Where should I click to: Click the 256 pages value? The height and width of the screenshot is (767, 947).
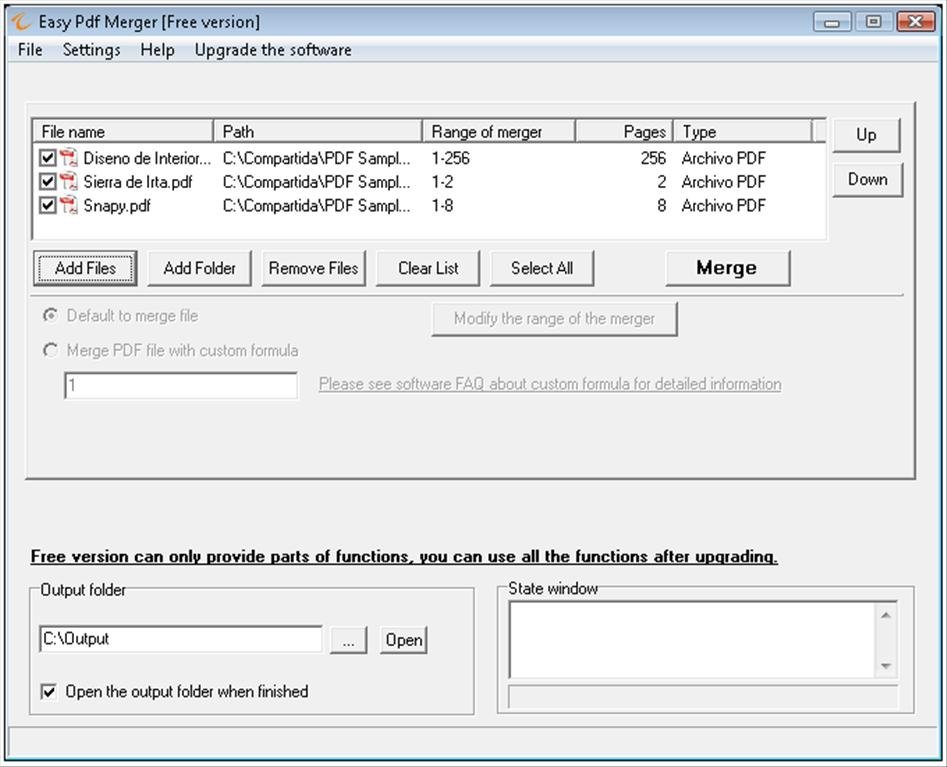pos(653,158)
